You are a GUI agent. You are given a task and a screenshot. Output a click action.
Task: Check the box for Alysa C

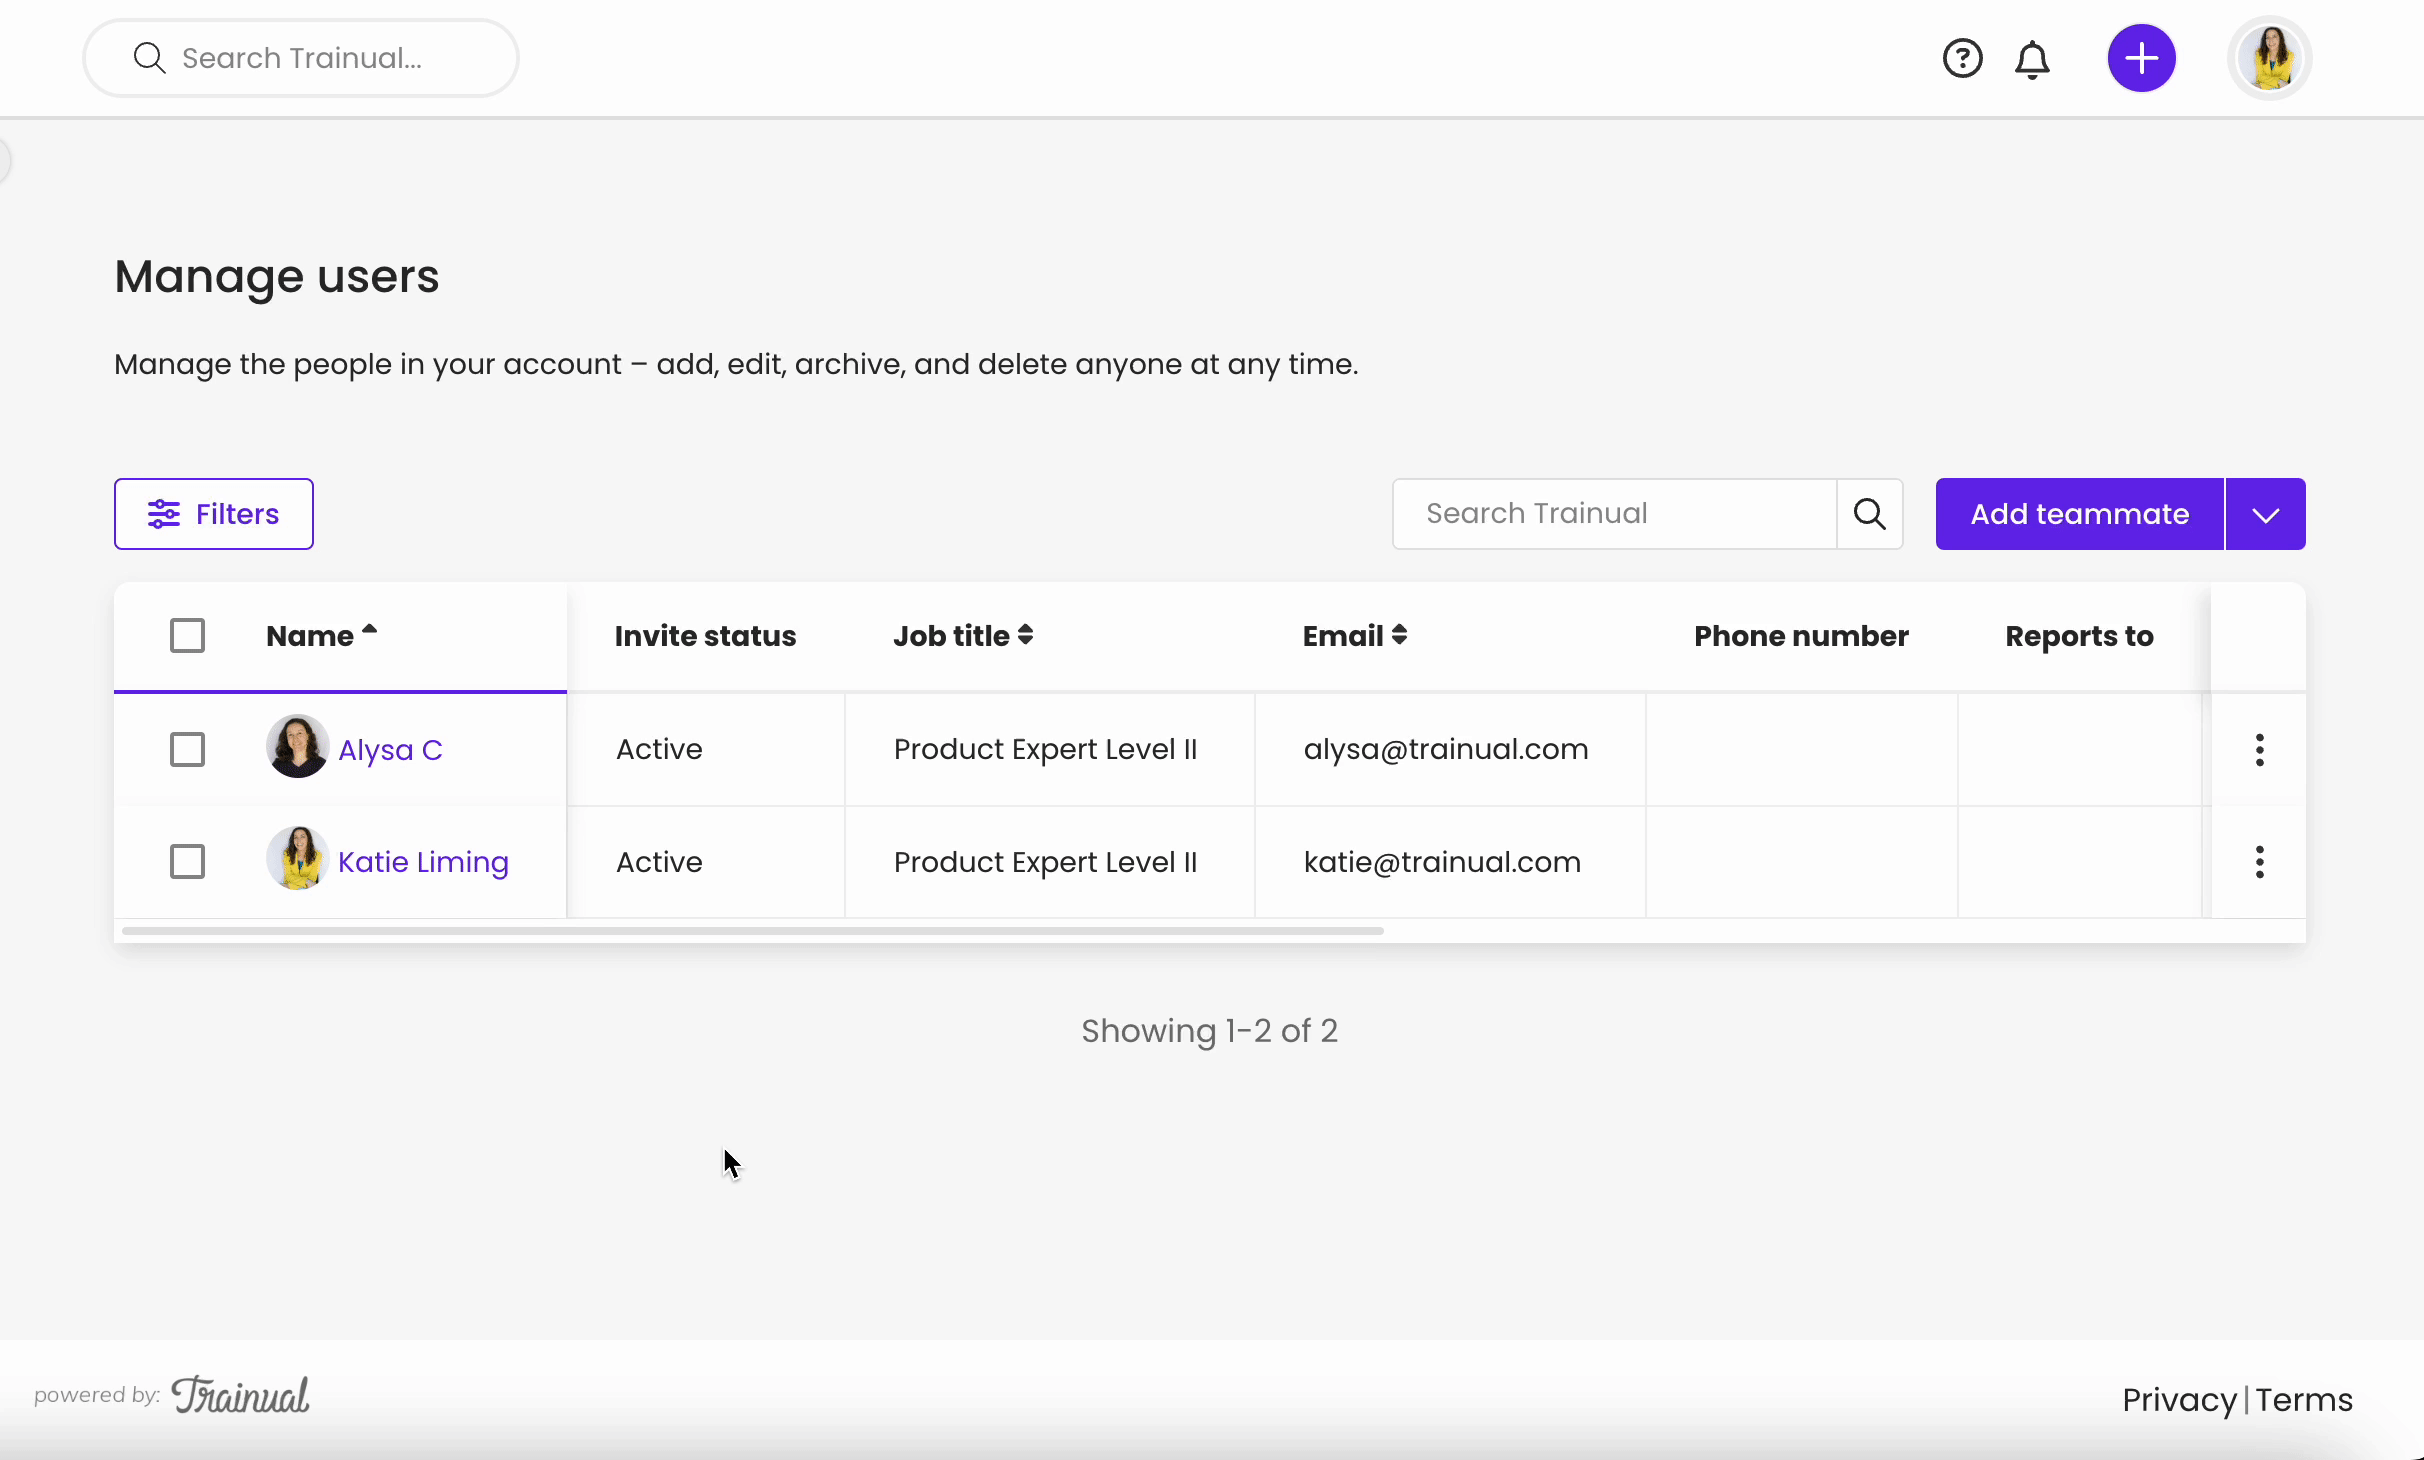pos(187,749)
